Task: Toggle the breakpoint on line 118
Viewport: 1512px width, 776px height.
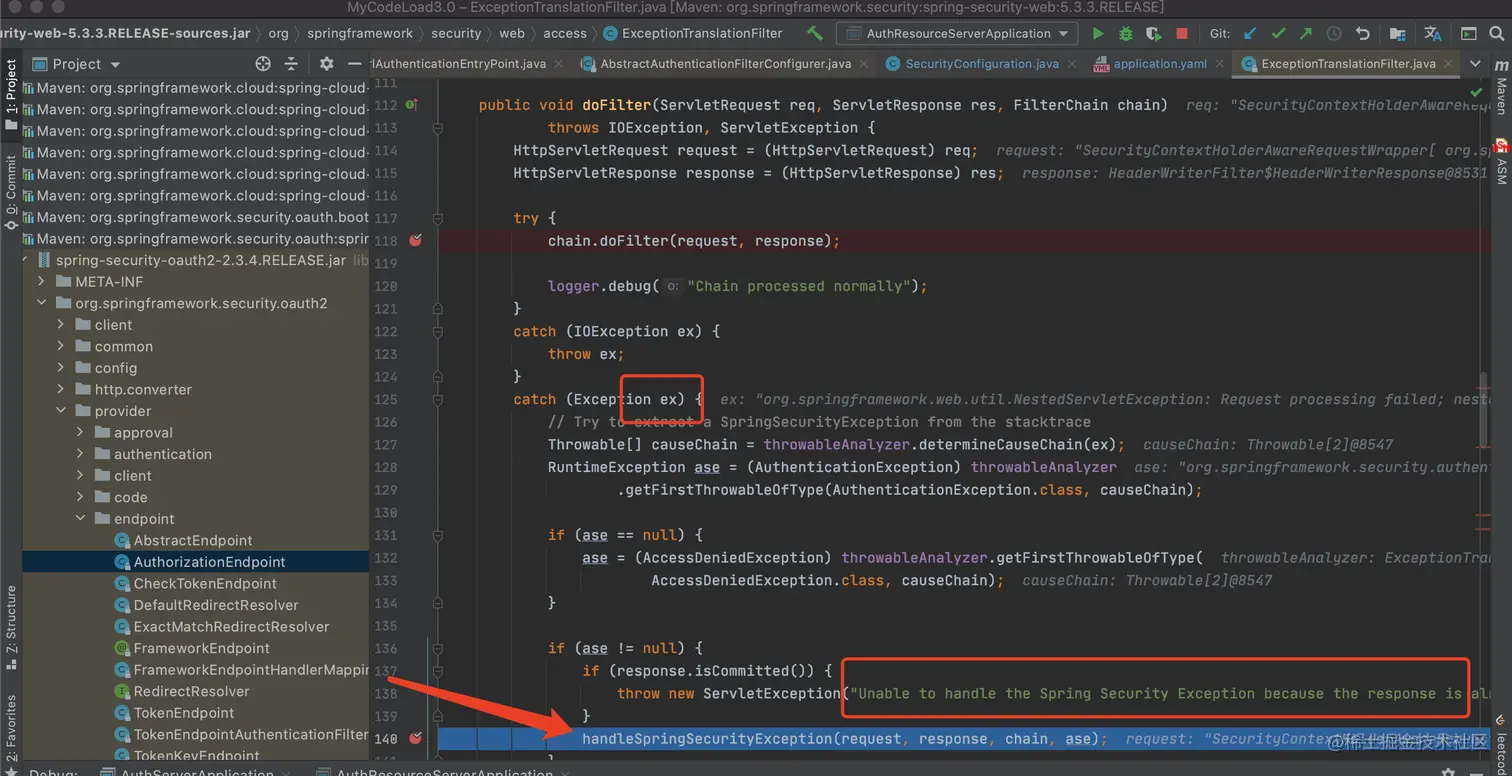Action: coord(415,241)
